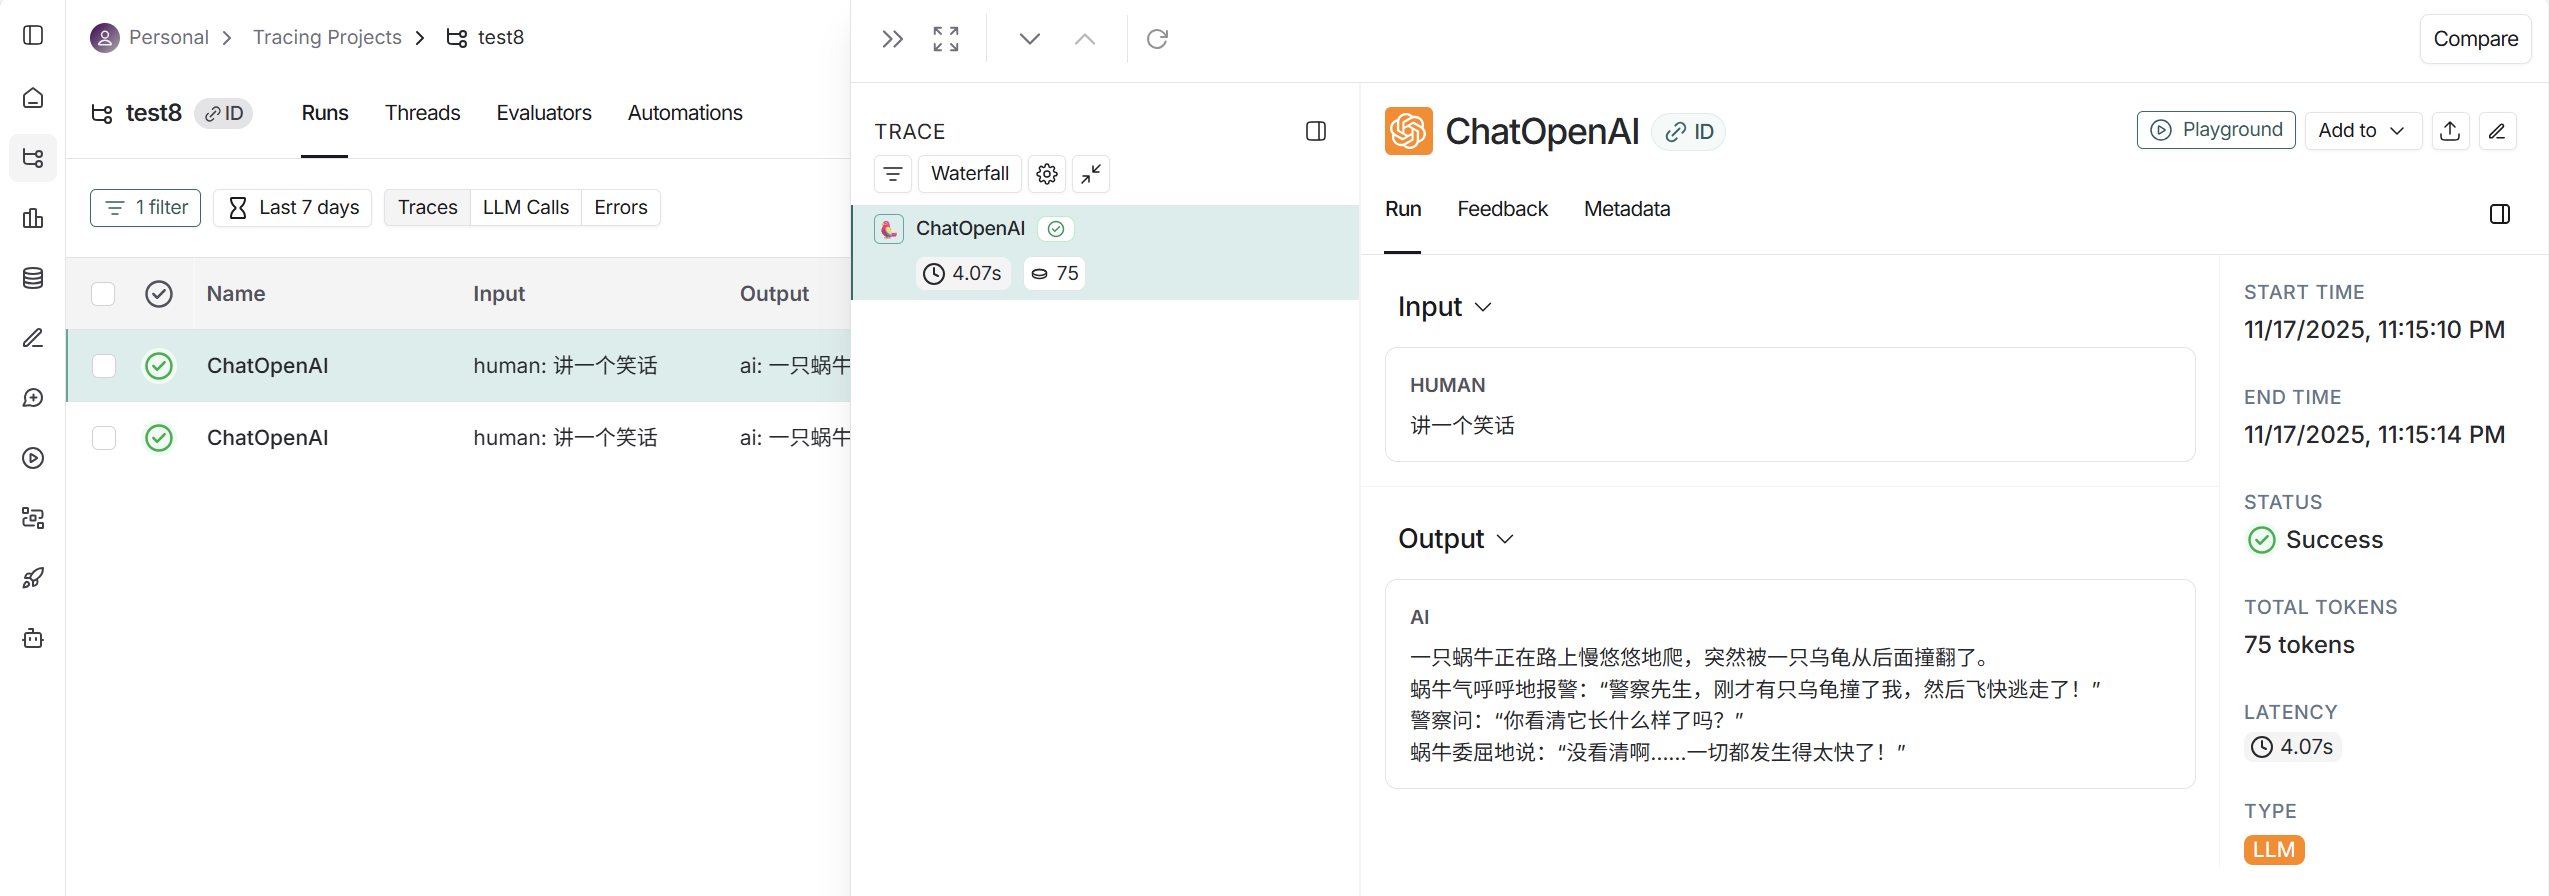The image size is (2549, 896).
Task: Select ChatOpenAI node in trace tree
Action: (1104, 253)
